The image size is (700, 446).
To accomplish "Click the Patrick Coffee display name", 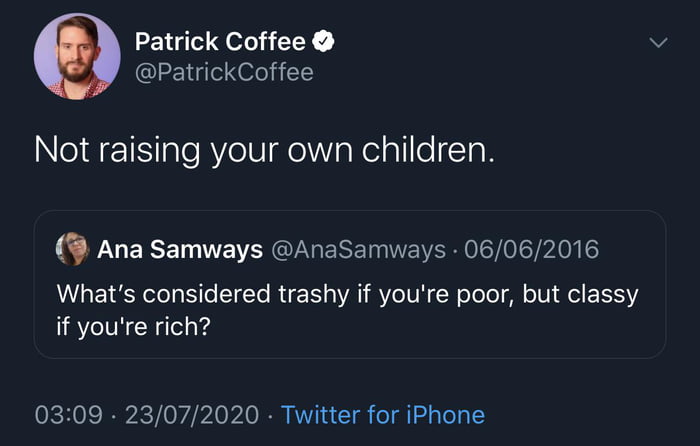I will (220, 42).
